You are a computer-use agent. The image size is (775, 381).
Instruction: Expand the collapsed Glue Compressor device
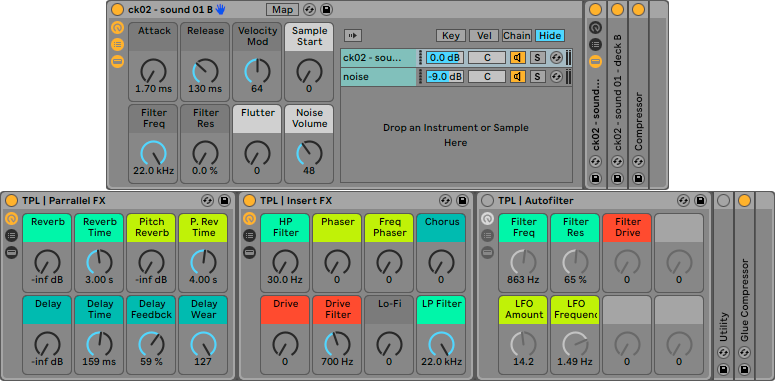[x=744, y=300]
